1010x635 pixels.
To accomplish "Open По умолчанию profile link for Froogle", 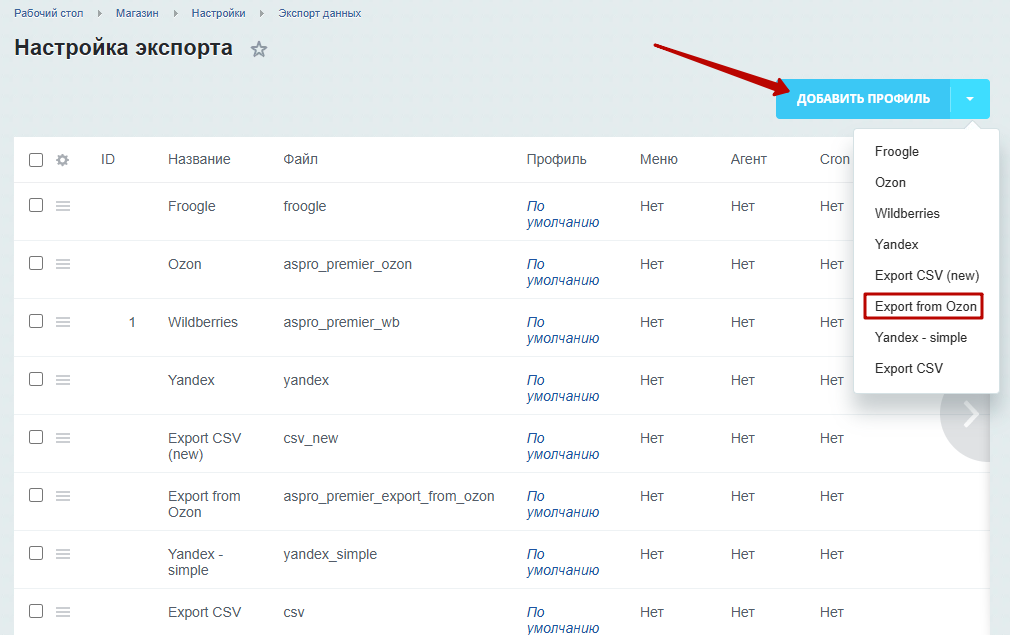I will pos(563,214).
